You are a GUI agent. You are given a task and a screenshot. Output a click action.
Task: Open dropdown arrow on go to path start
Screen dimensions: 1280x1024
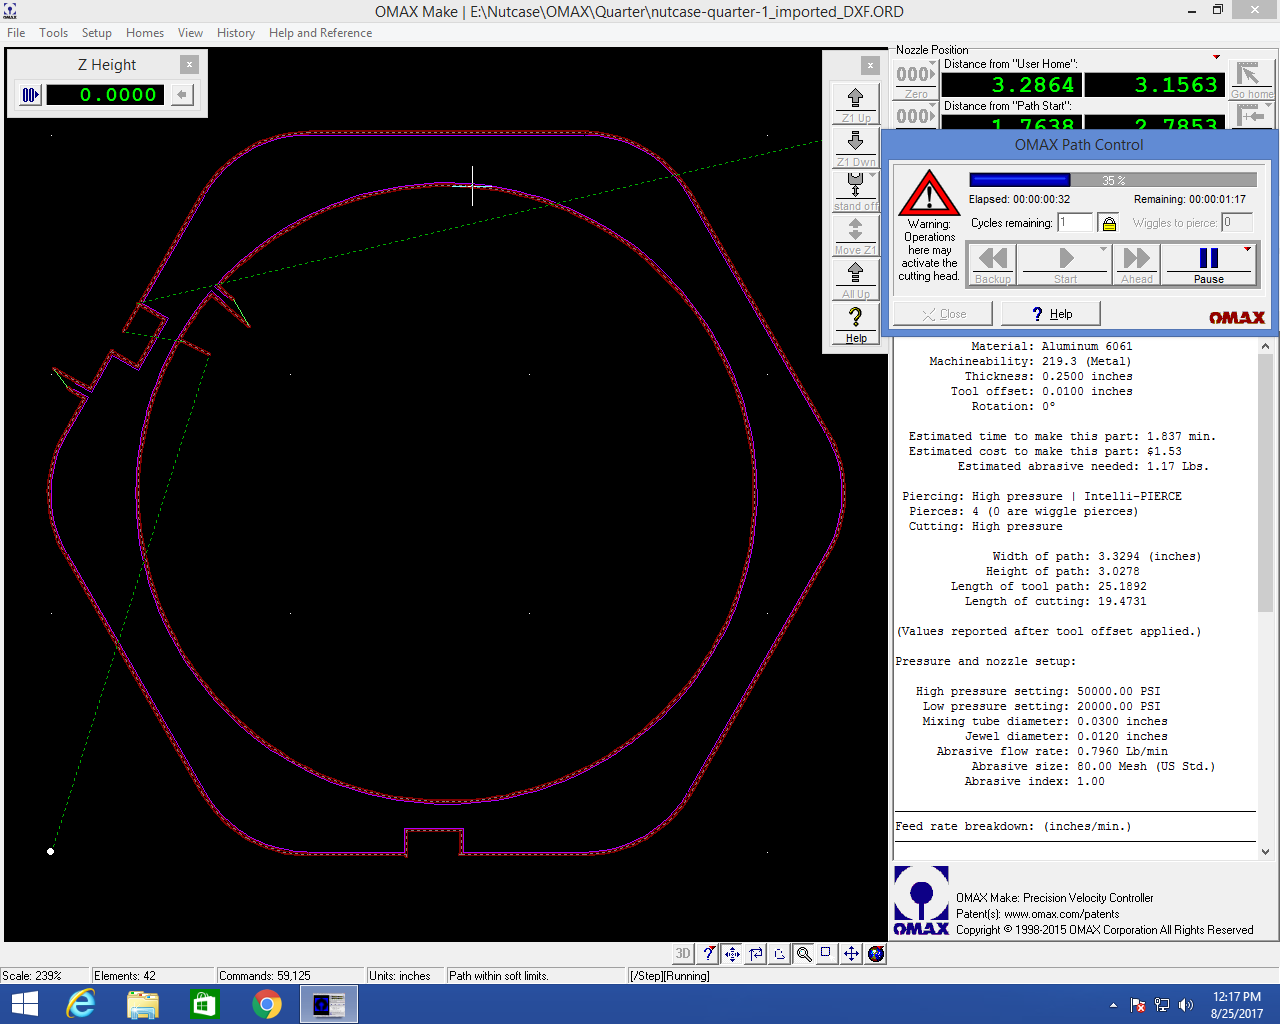[x=1270, y=106]
